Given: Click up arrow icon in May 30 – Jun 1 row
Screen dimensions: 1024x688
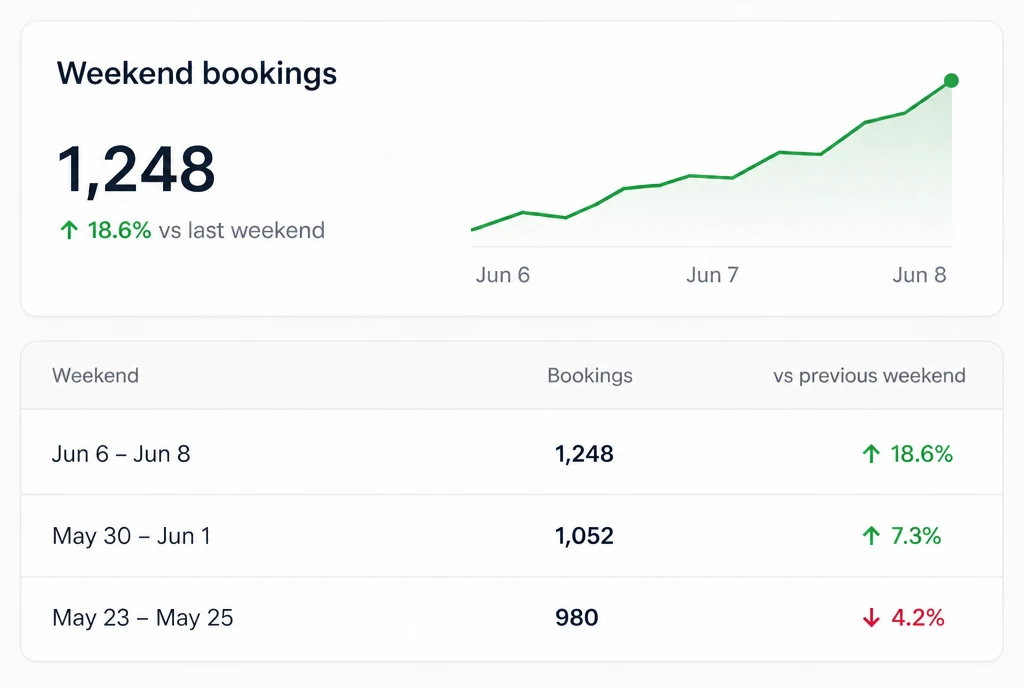Looking at the screenshot, I should click(x=871, y=536).
